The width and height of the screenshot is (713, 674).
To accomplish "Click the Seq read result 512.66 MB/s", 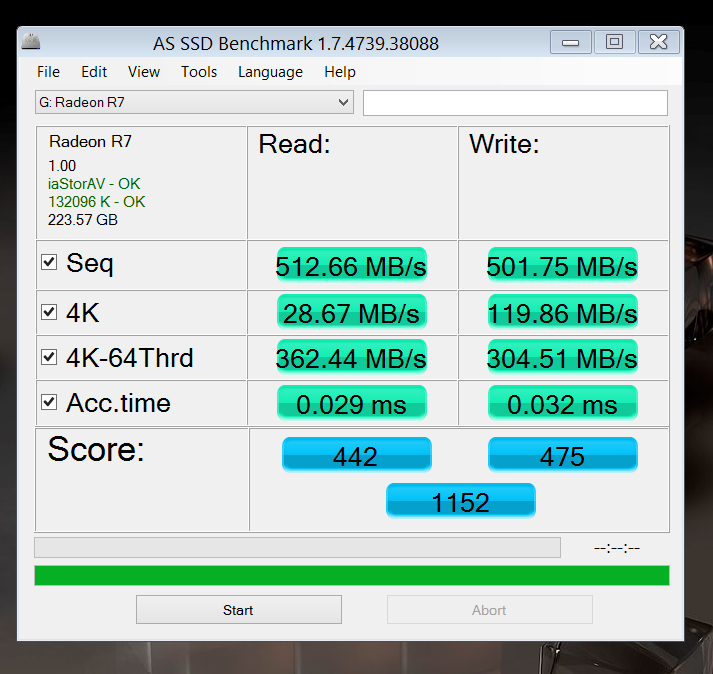I will point(351,266).
